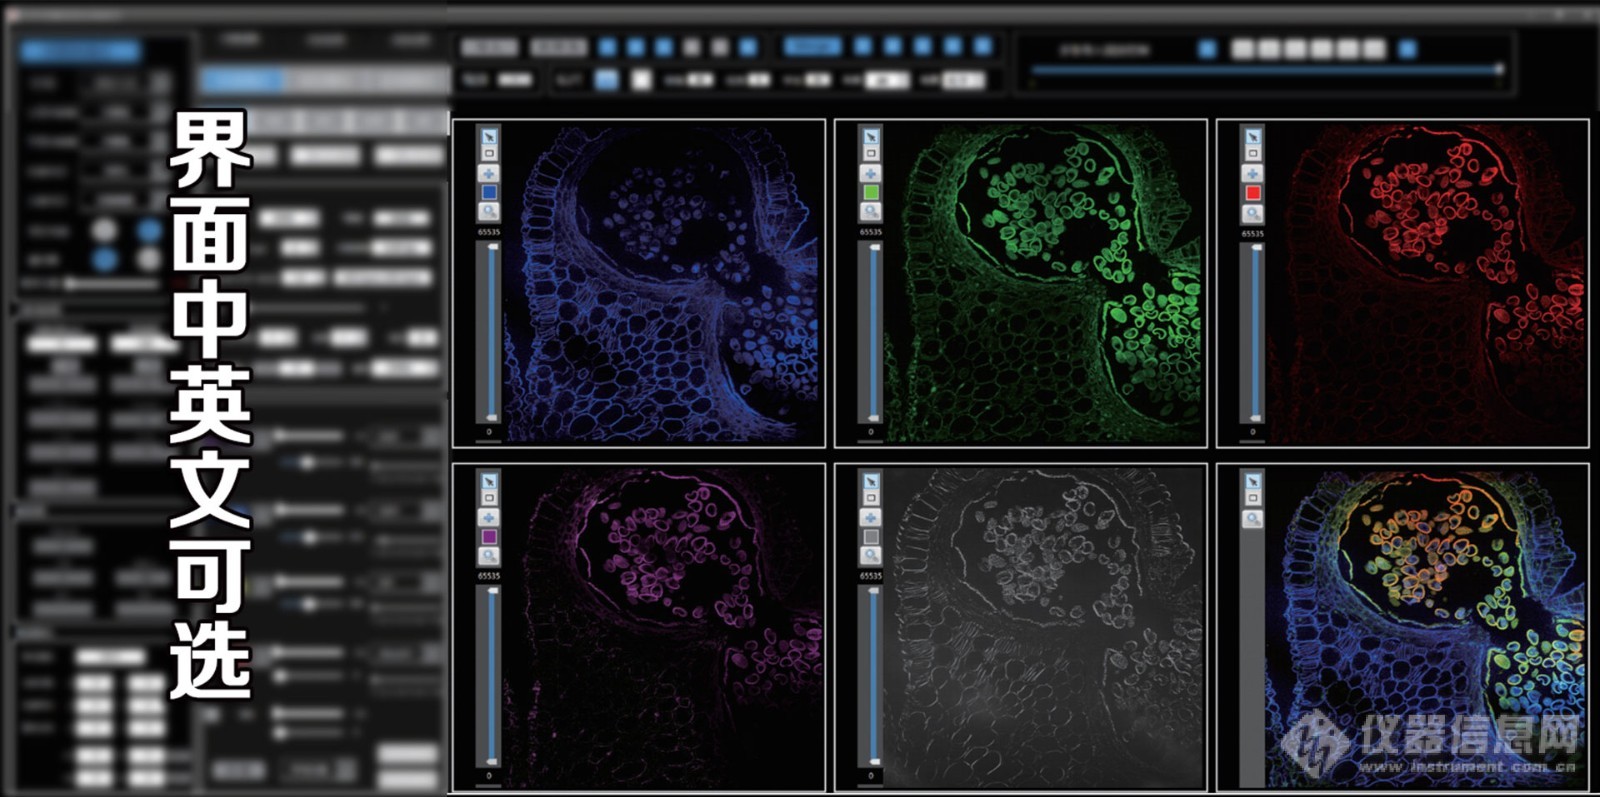1600x797 pixels.
Task: Click the red channel tissue image
Action: (x=1426, y=284)
